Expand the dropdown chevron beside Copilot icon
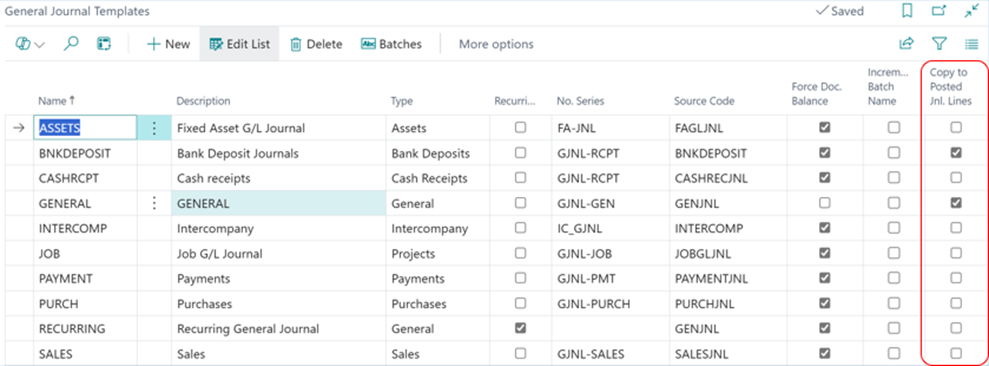 (x=40, y=45)
